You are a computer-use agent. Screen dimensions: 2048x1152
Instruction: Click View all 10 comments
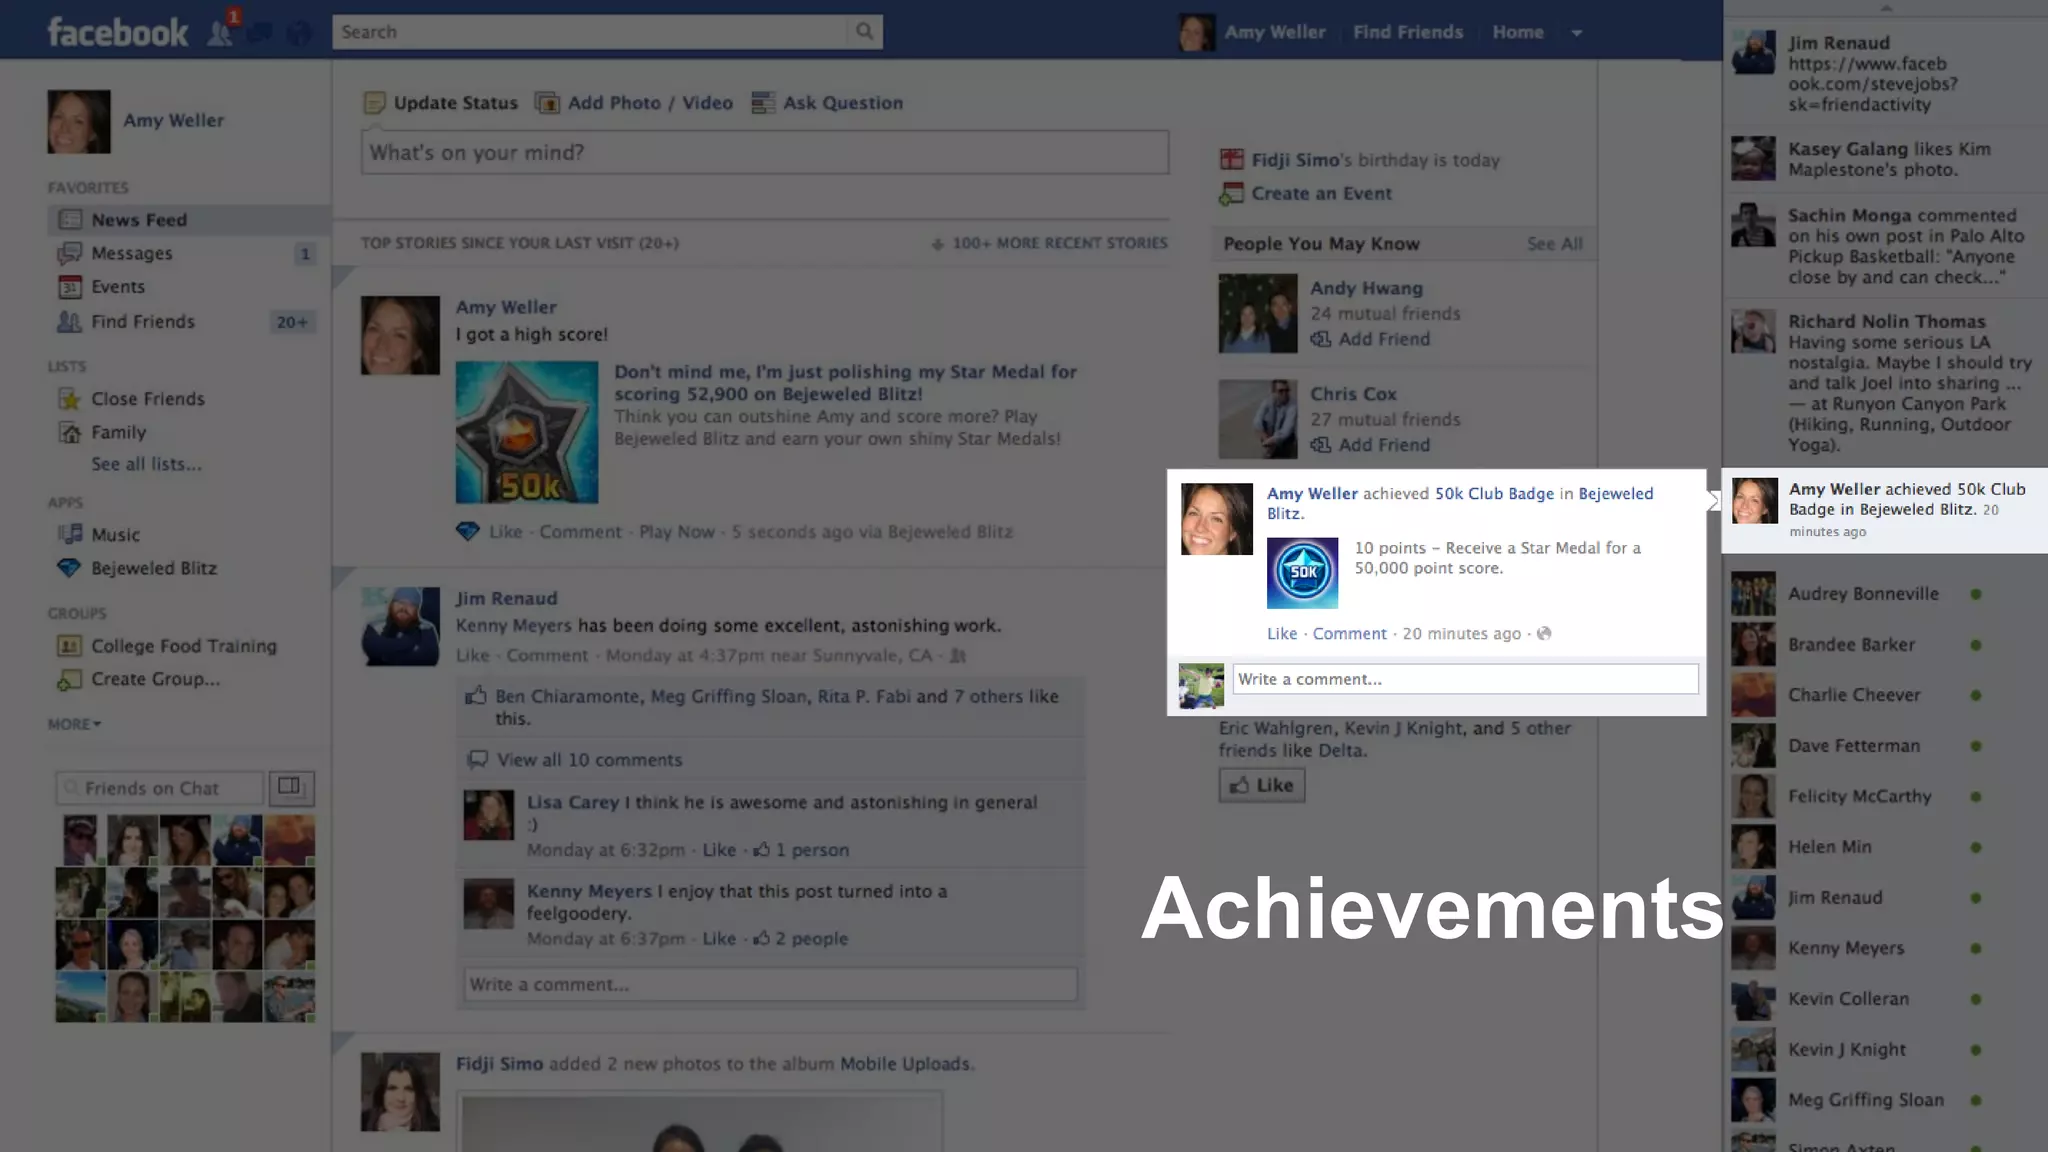tap(590, 760)
